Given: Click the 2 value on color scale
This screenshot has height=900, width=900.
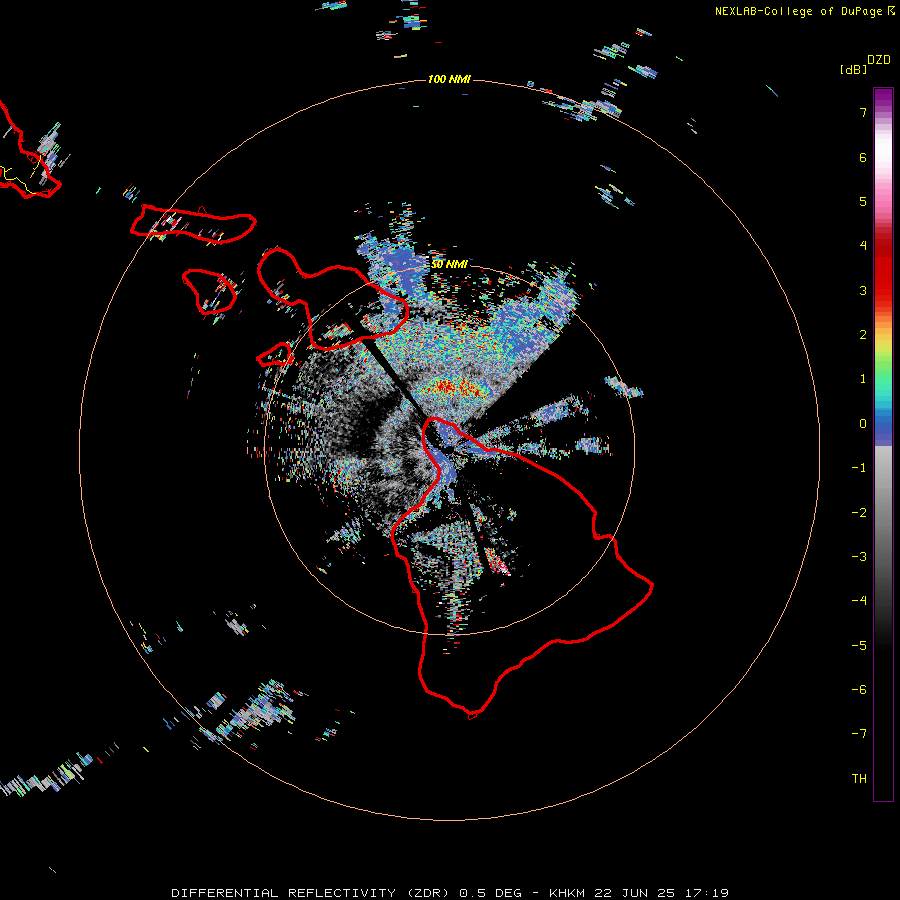Looking at the screenshot, I should (863, 335).
